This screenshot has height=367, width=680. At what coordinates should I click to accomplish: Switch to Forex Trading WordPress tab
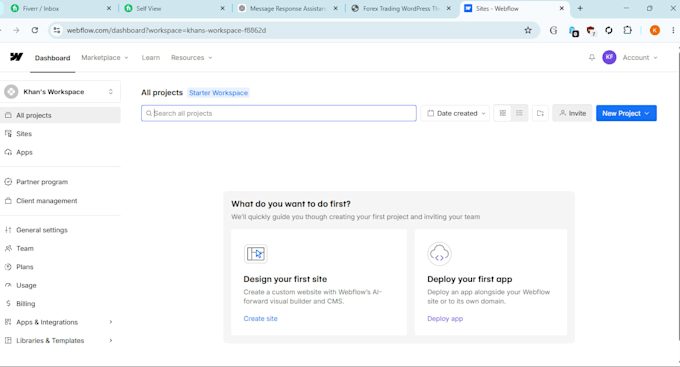coord(400,8)
